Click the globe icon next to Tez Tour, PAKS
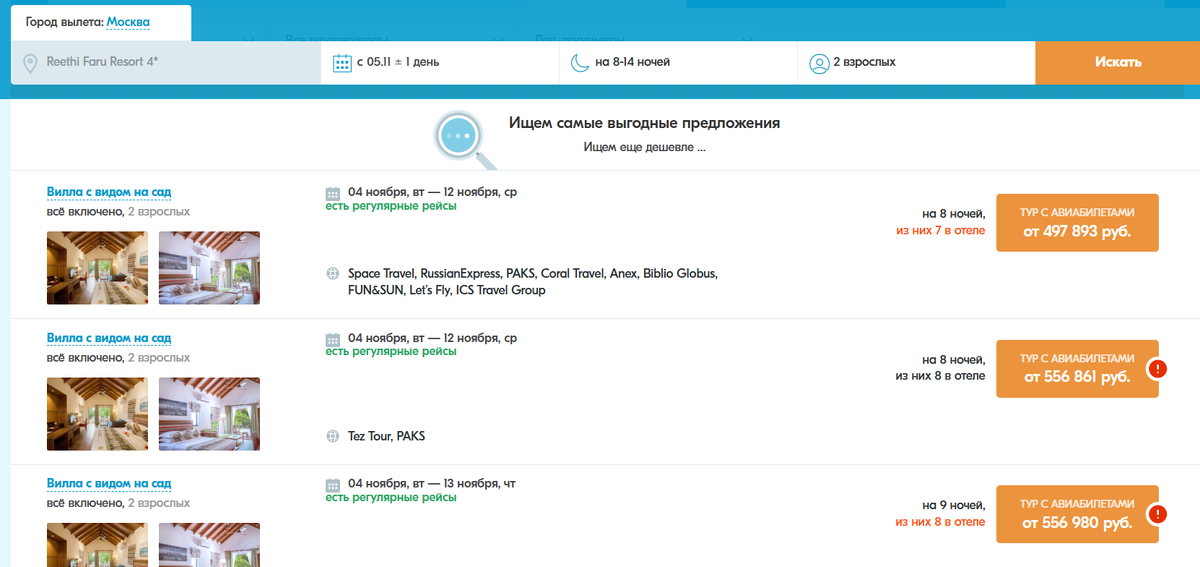 333,437
